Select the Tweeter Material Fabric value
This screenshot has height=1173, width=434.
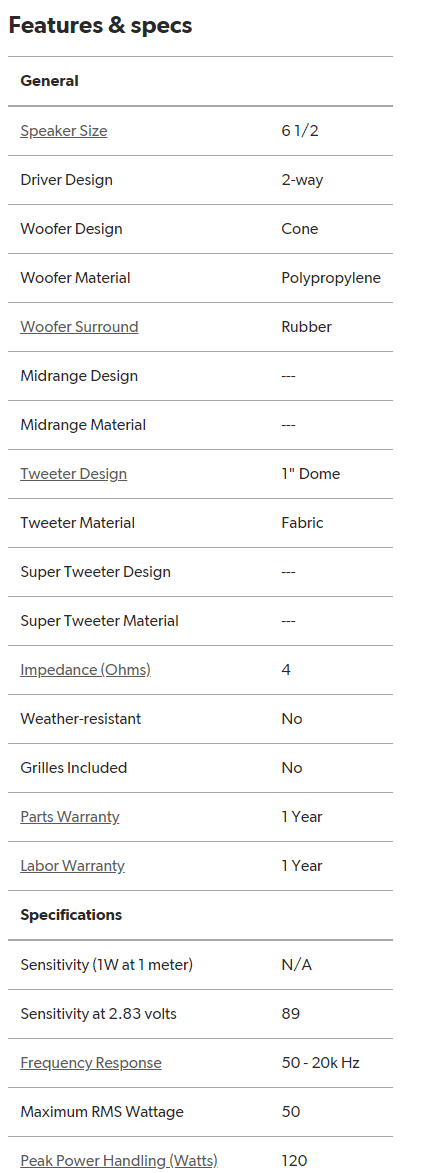point(302,523)
